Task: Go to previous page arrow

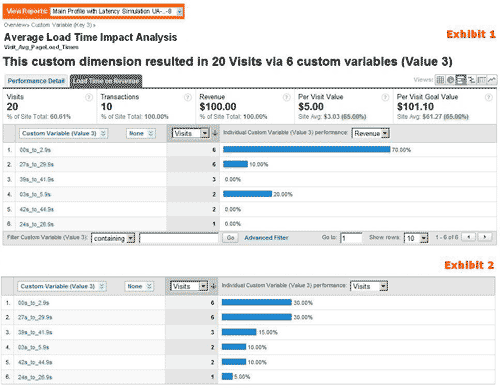Action: pyautogui.click(x=469, y=237)
